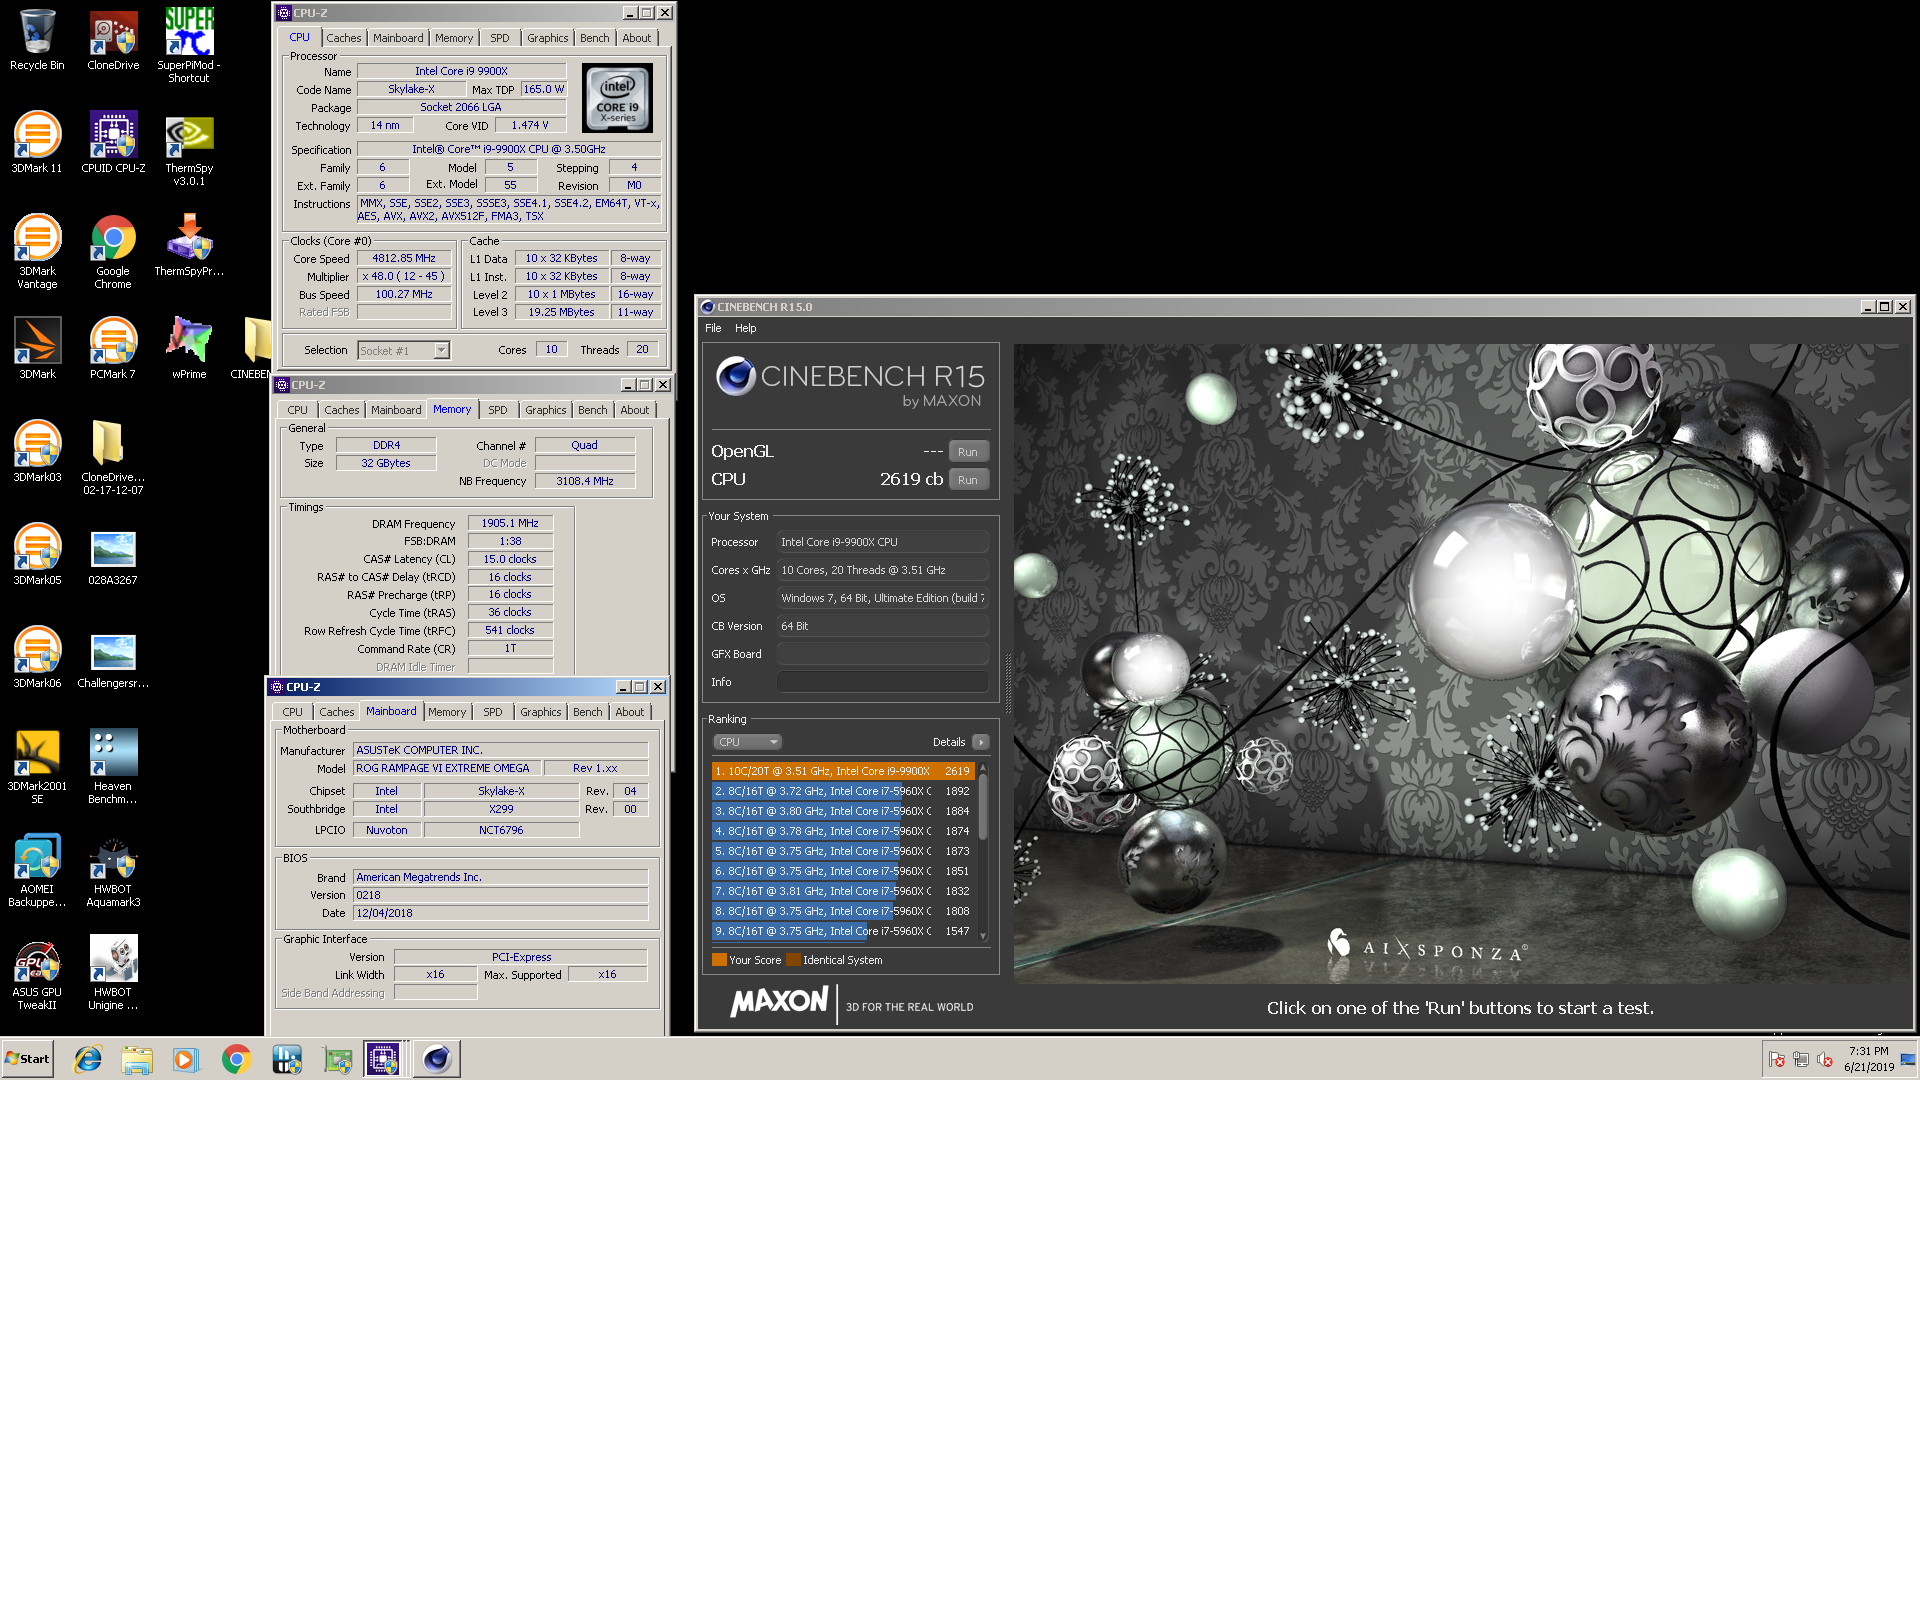Run the OpenGL benchmark test
This screenshot has width=1920, height=1620.
coord(968,452)
